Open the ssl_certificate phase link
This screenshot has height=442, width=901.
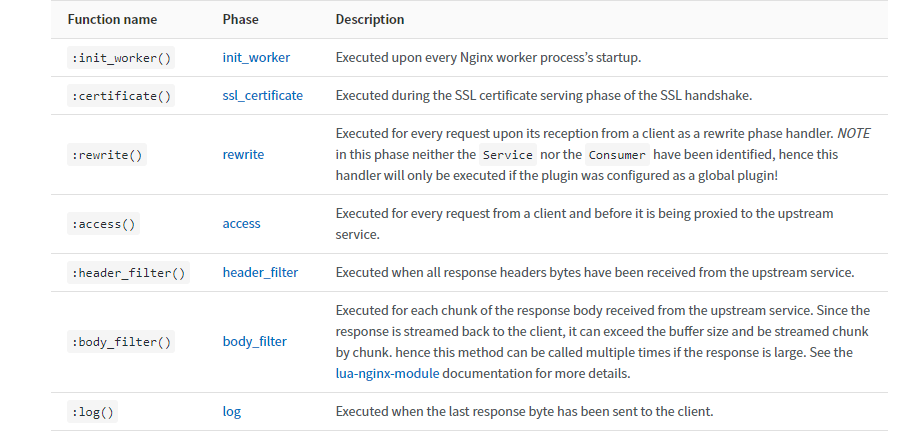pos(263,95)
